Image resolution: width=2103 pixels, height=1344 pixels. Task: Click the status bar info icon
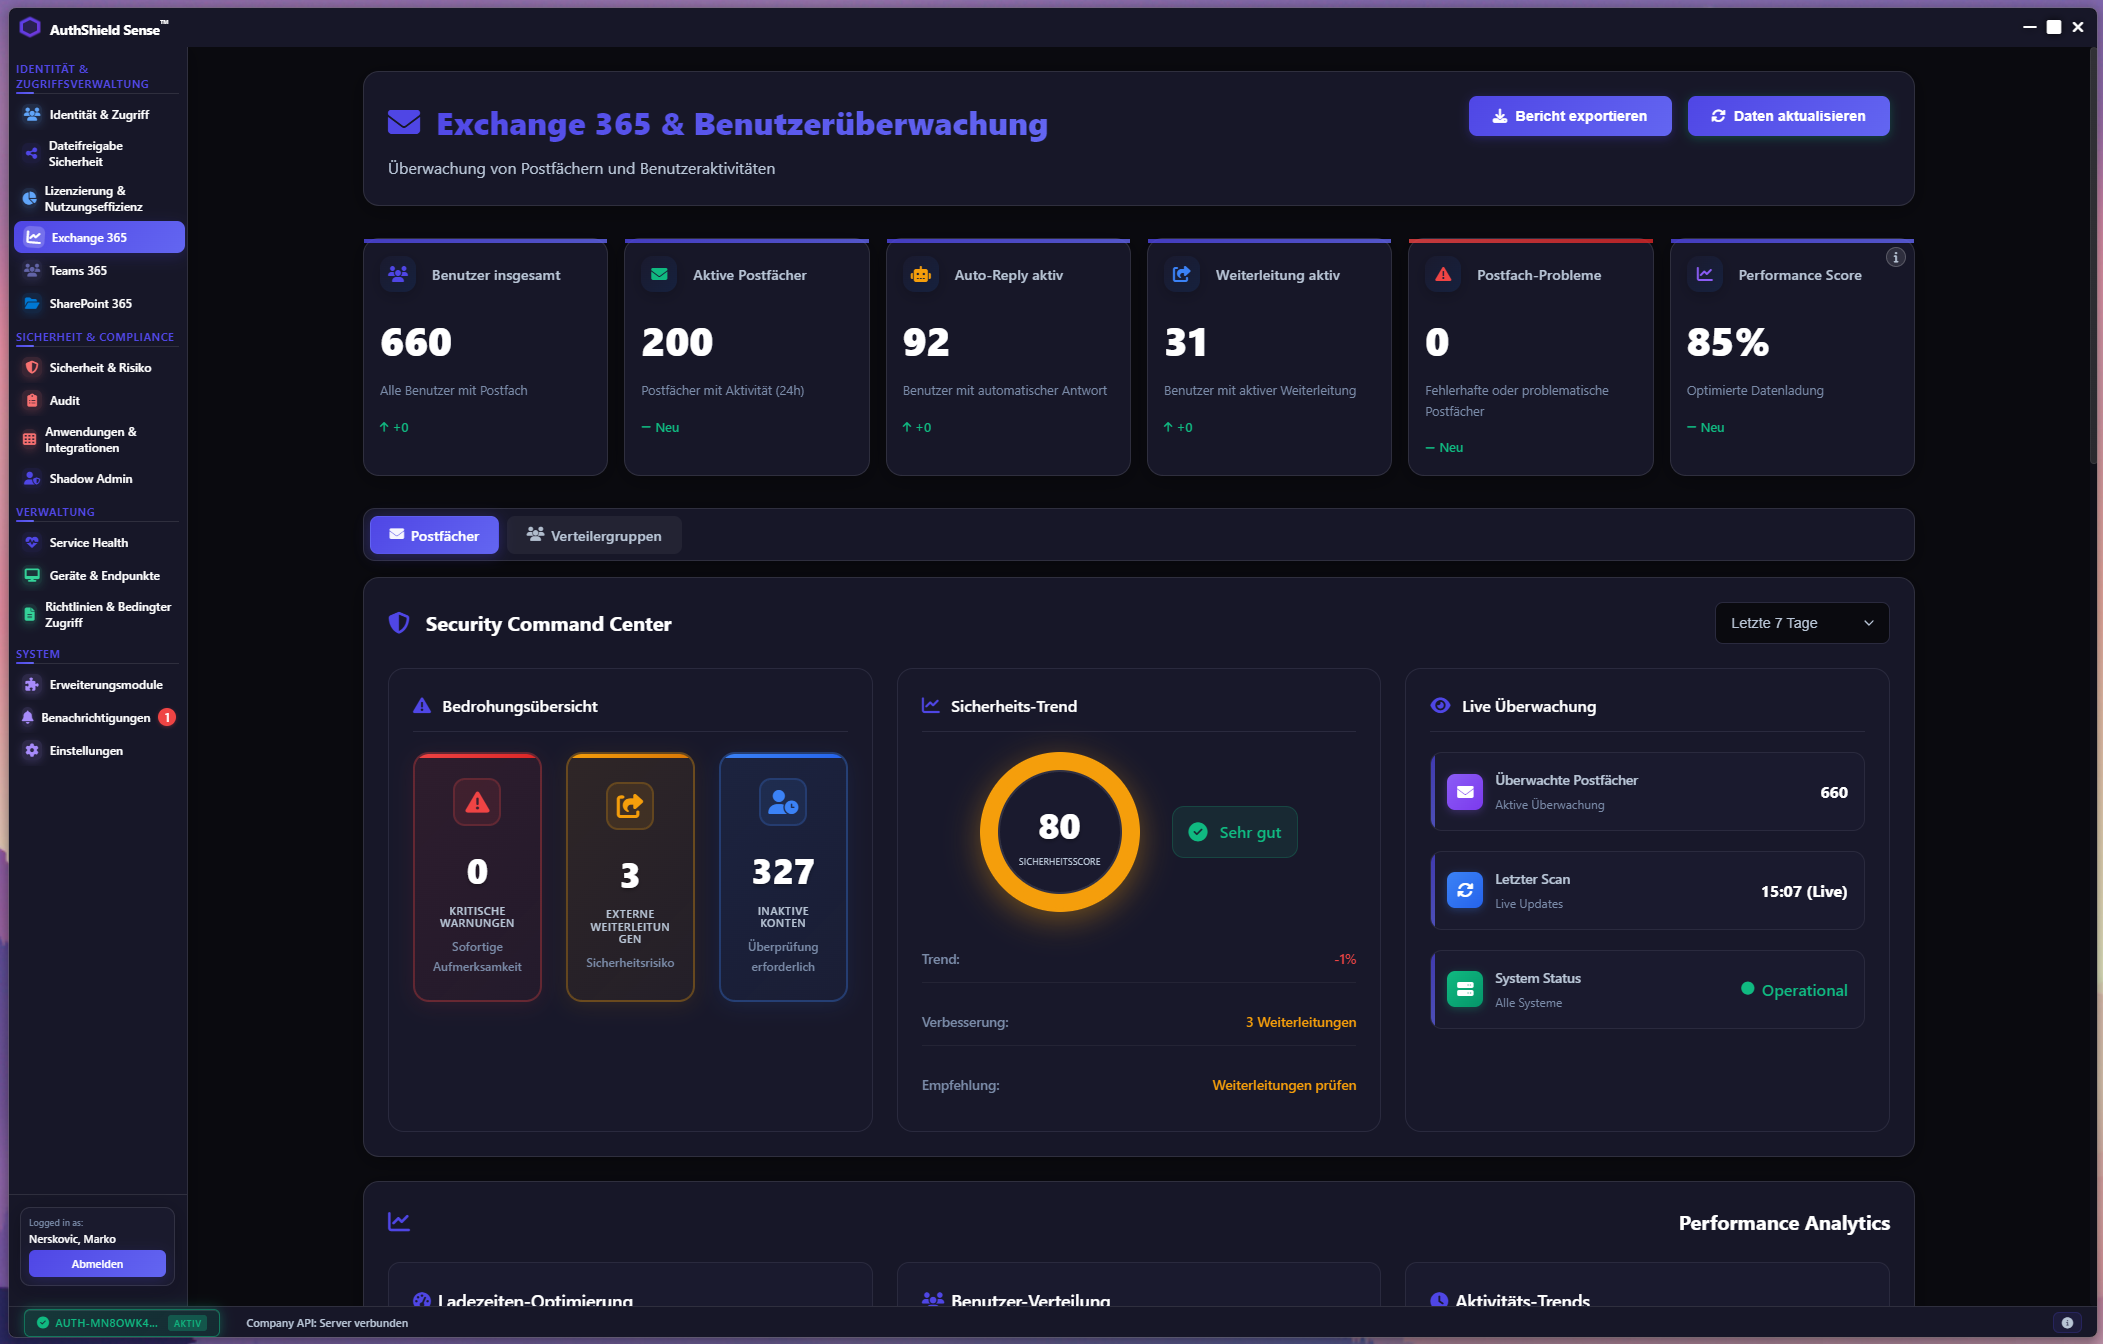pos(2067,1322)
